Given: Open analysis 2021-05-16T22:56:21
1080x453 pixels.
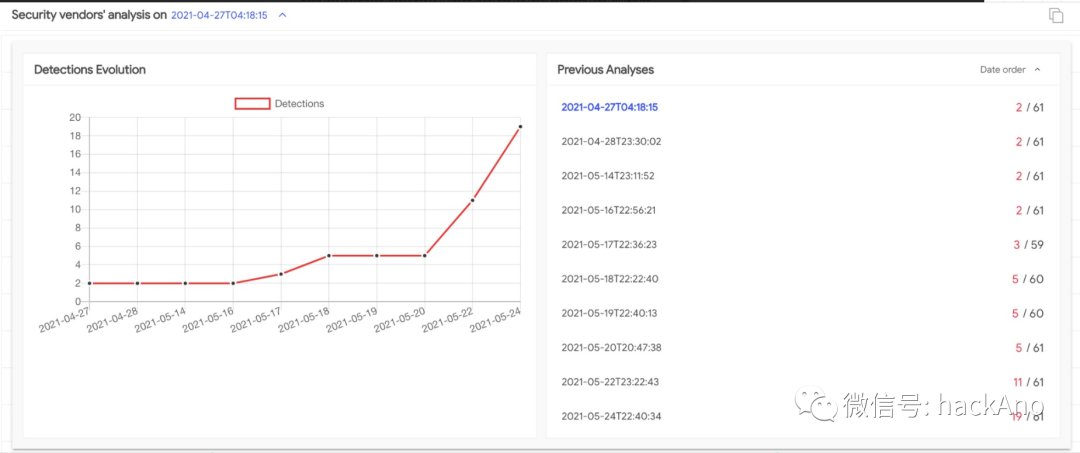Looking at the screenshot, I should 608,210.
